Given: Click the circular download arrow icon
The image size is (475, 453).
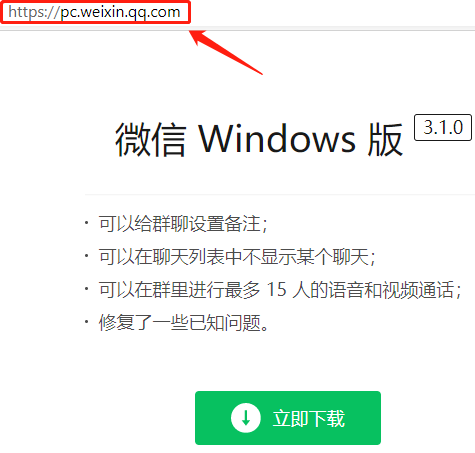Looking at the screenshot, I should (246, 418).
